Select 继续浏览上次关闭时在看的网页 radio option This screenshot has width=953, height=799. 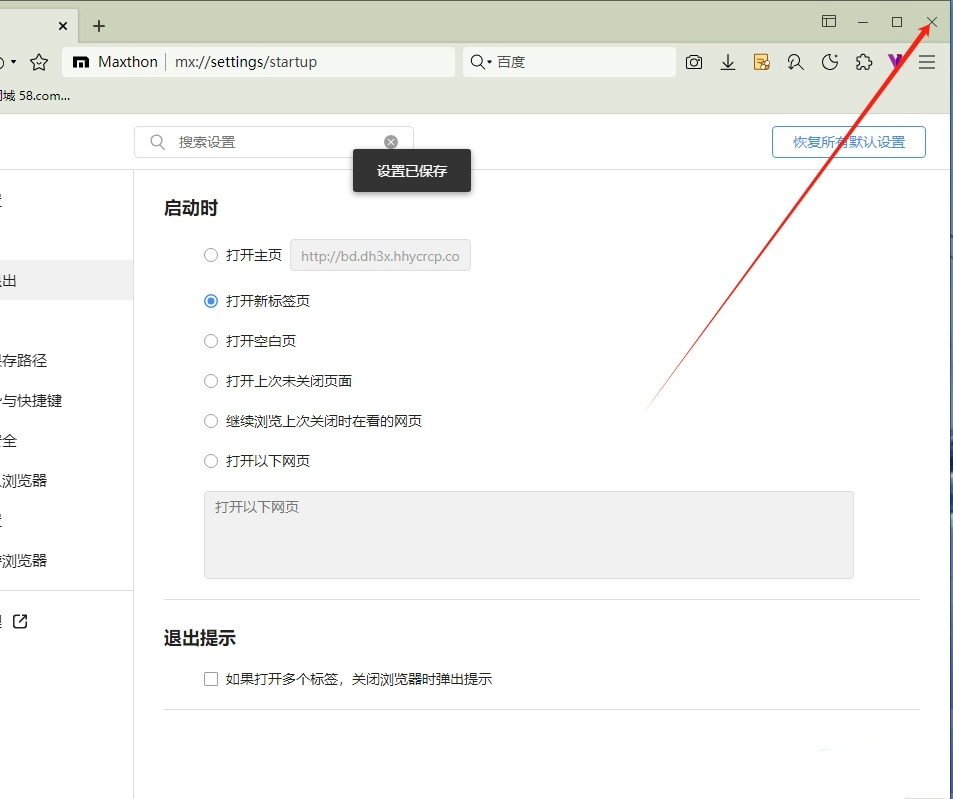(x=211, y=422)
